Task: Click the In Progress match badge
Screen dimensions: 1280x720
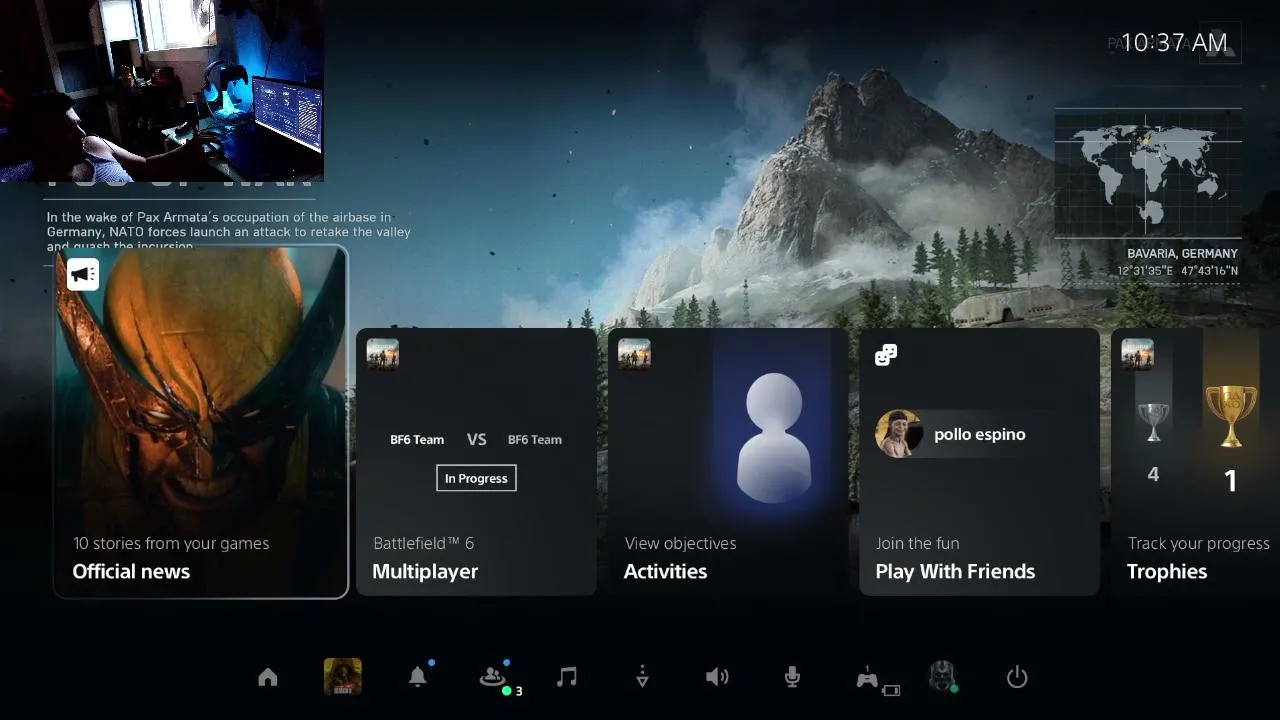Action: pos(476,478)
